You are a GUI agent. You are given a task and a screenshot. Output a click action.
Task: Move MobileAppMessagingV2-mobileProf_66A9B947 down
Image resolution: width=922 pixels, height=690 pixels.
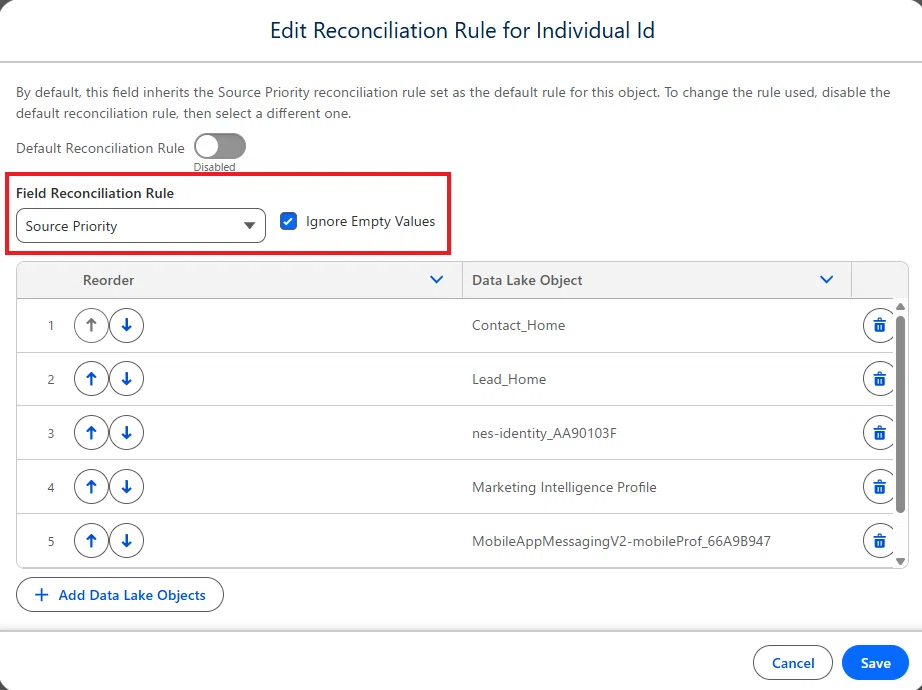click(x=126, y=541)
